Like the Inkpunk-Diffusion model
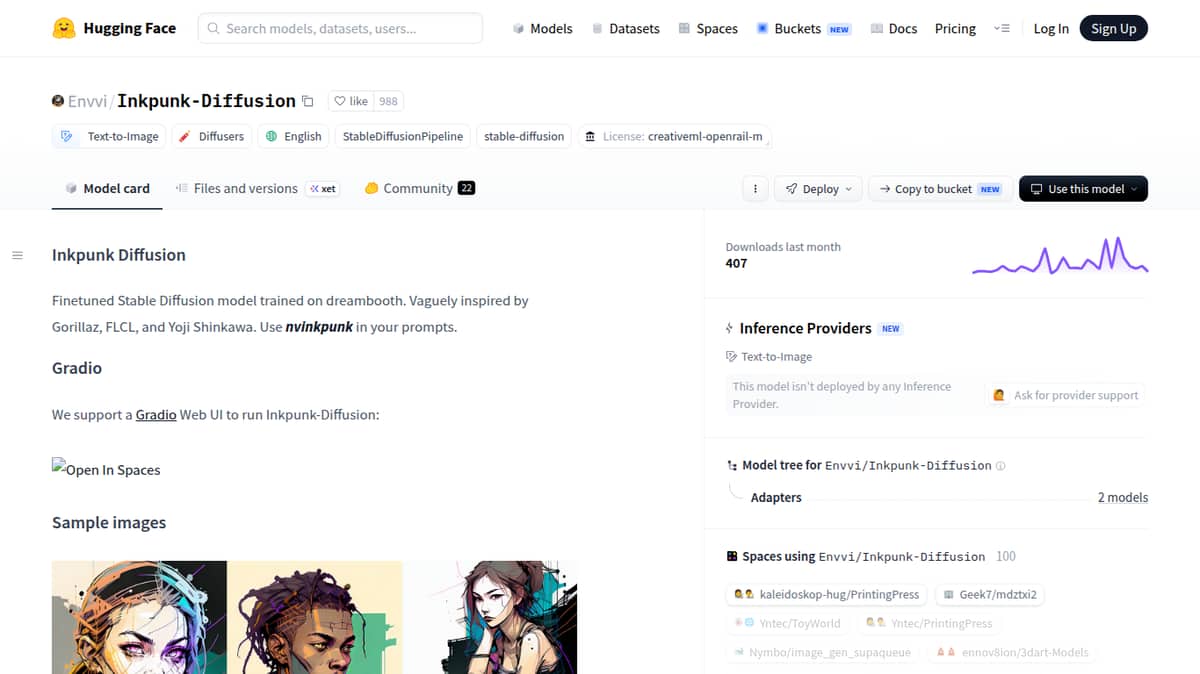The height and width of the screenshot is (674, 1200). click(351, 101)
